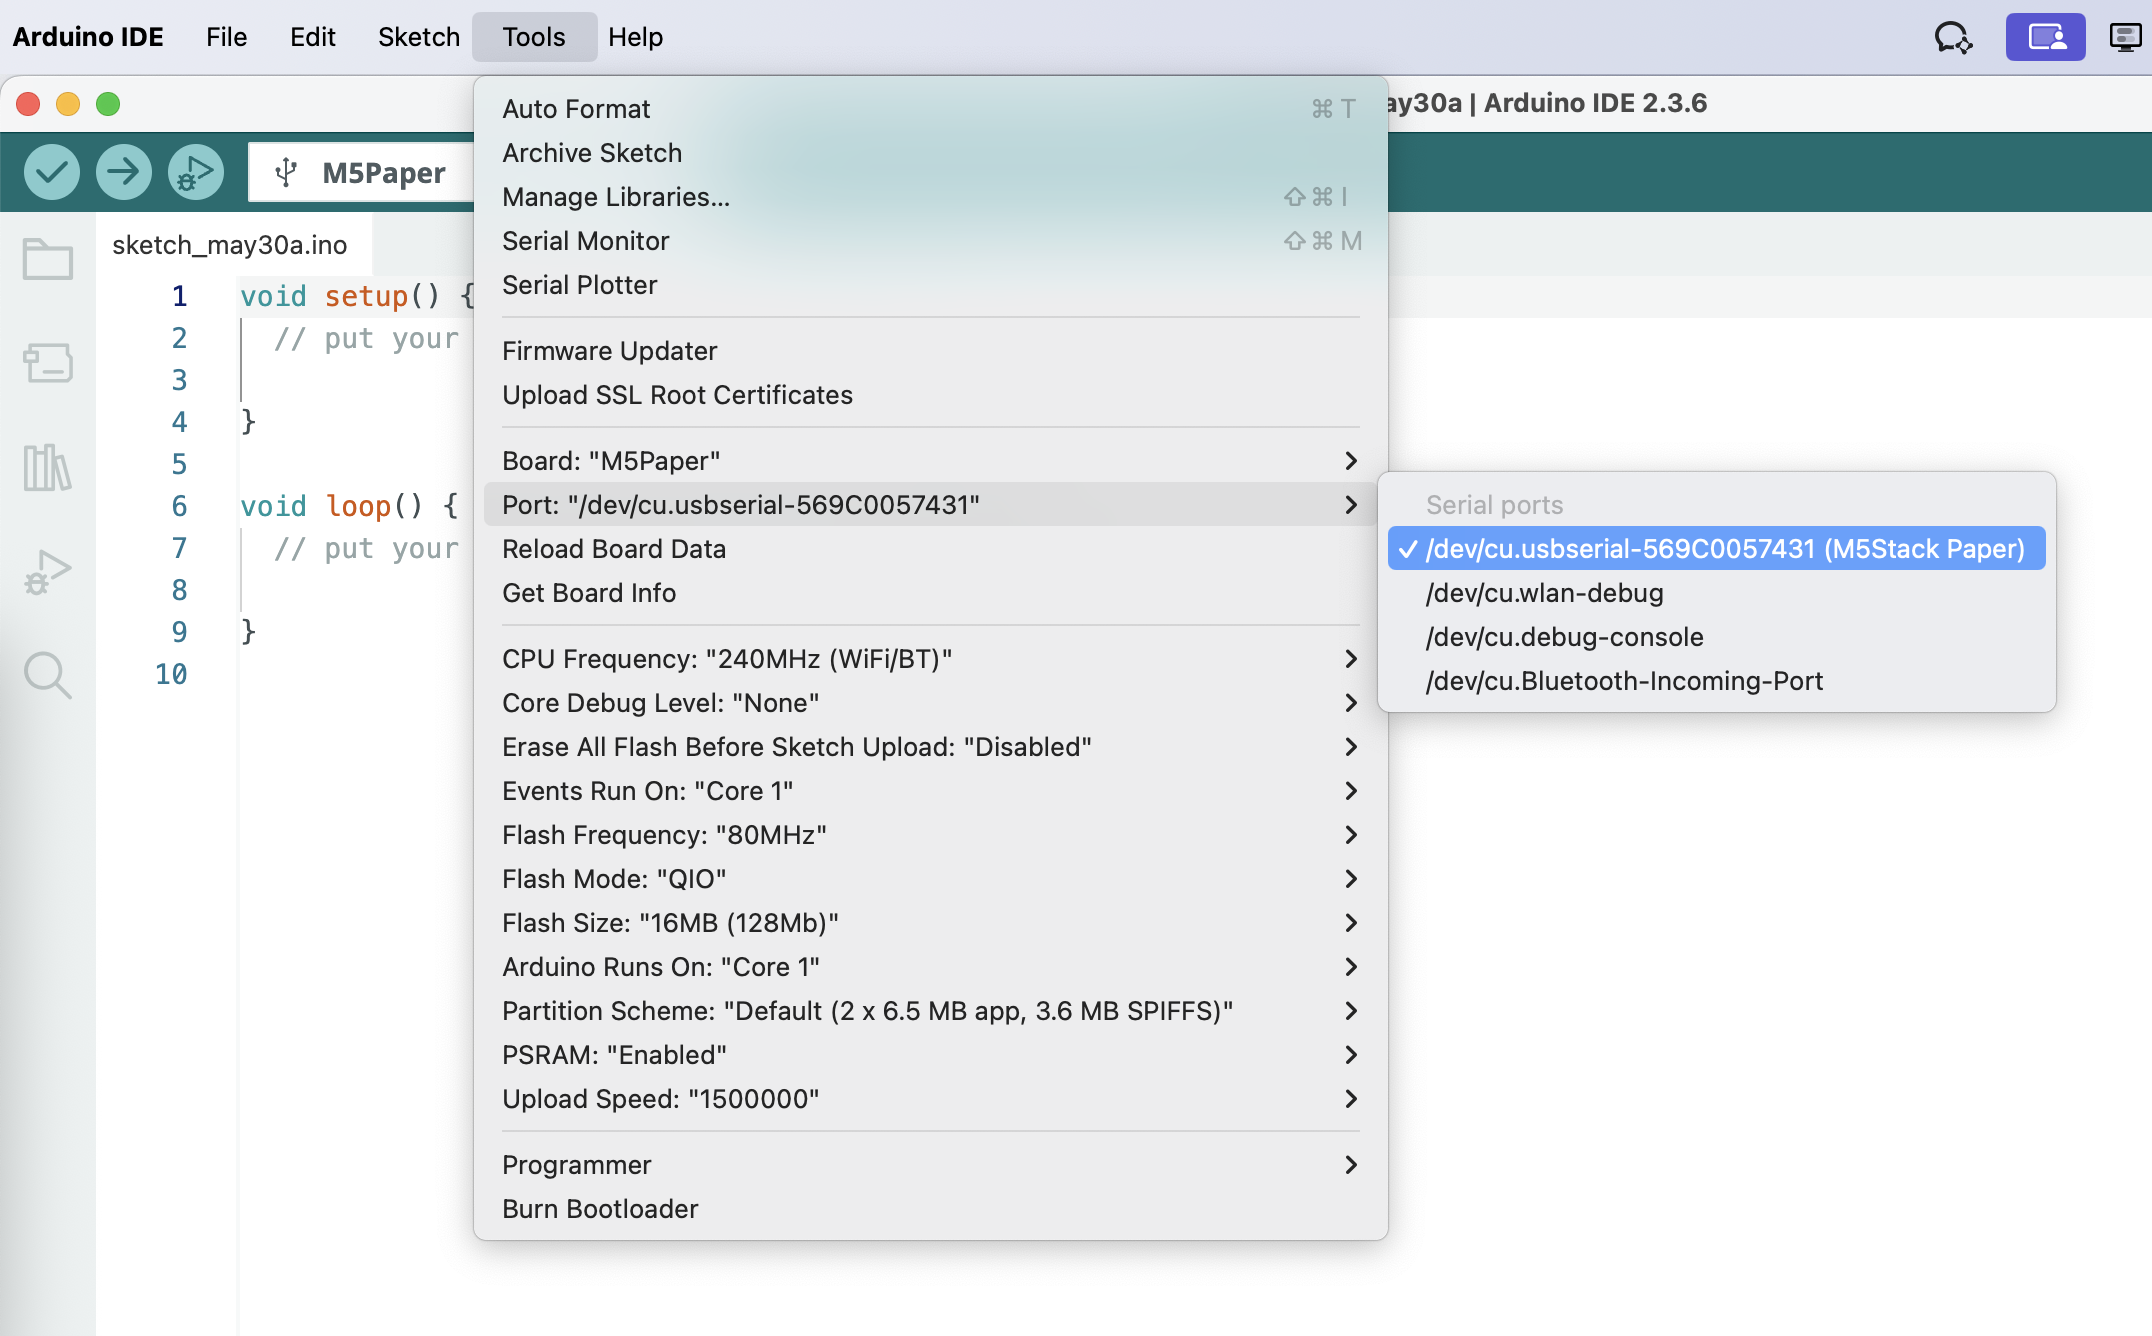Open the Sketch menu
Screen dimensions: 2152x1336
pyautogui.click(x=418, y=37)
